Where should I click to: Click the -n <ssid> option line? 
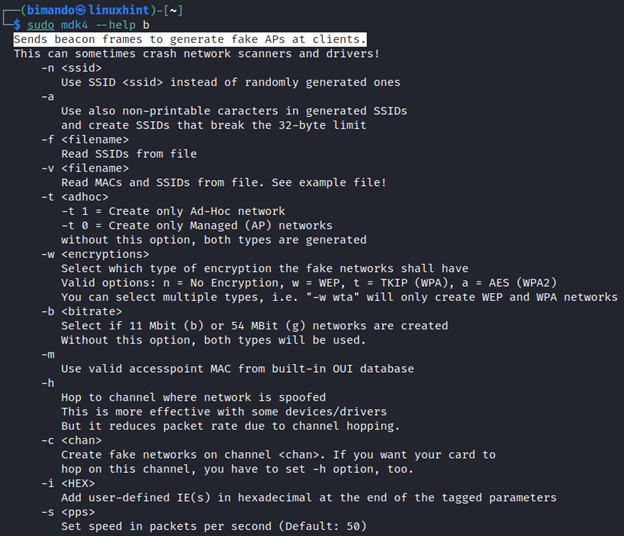[x=71, y=68]
